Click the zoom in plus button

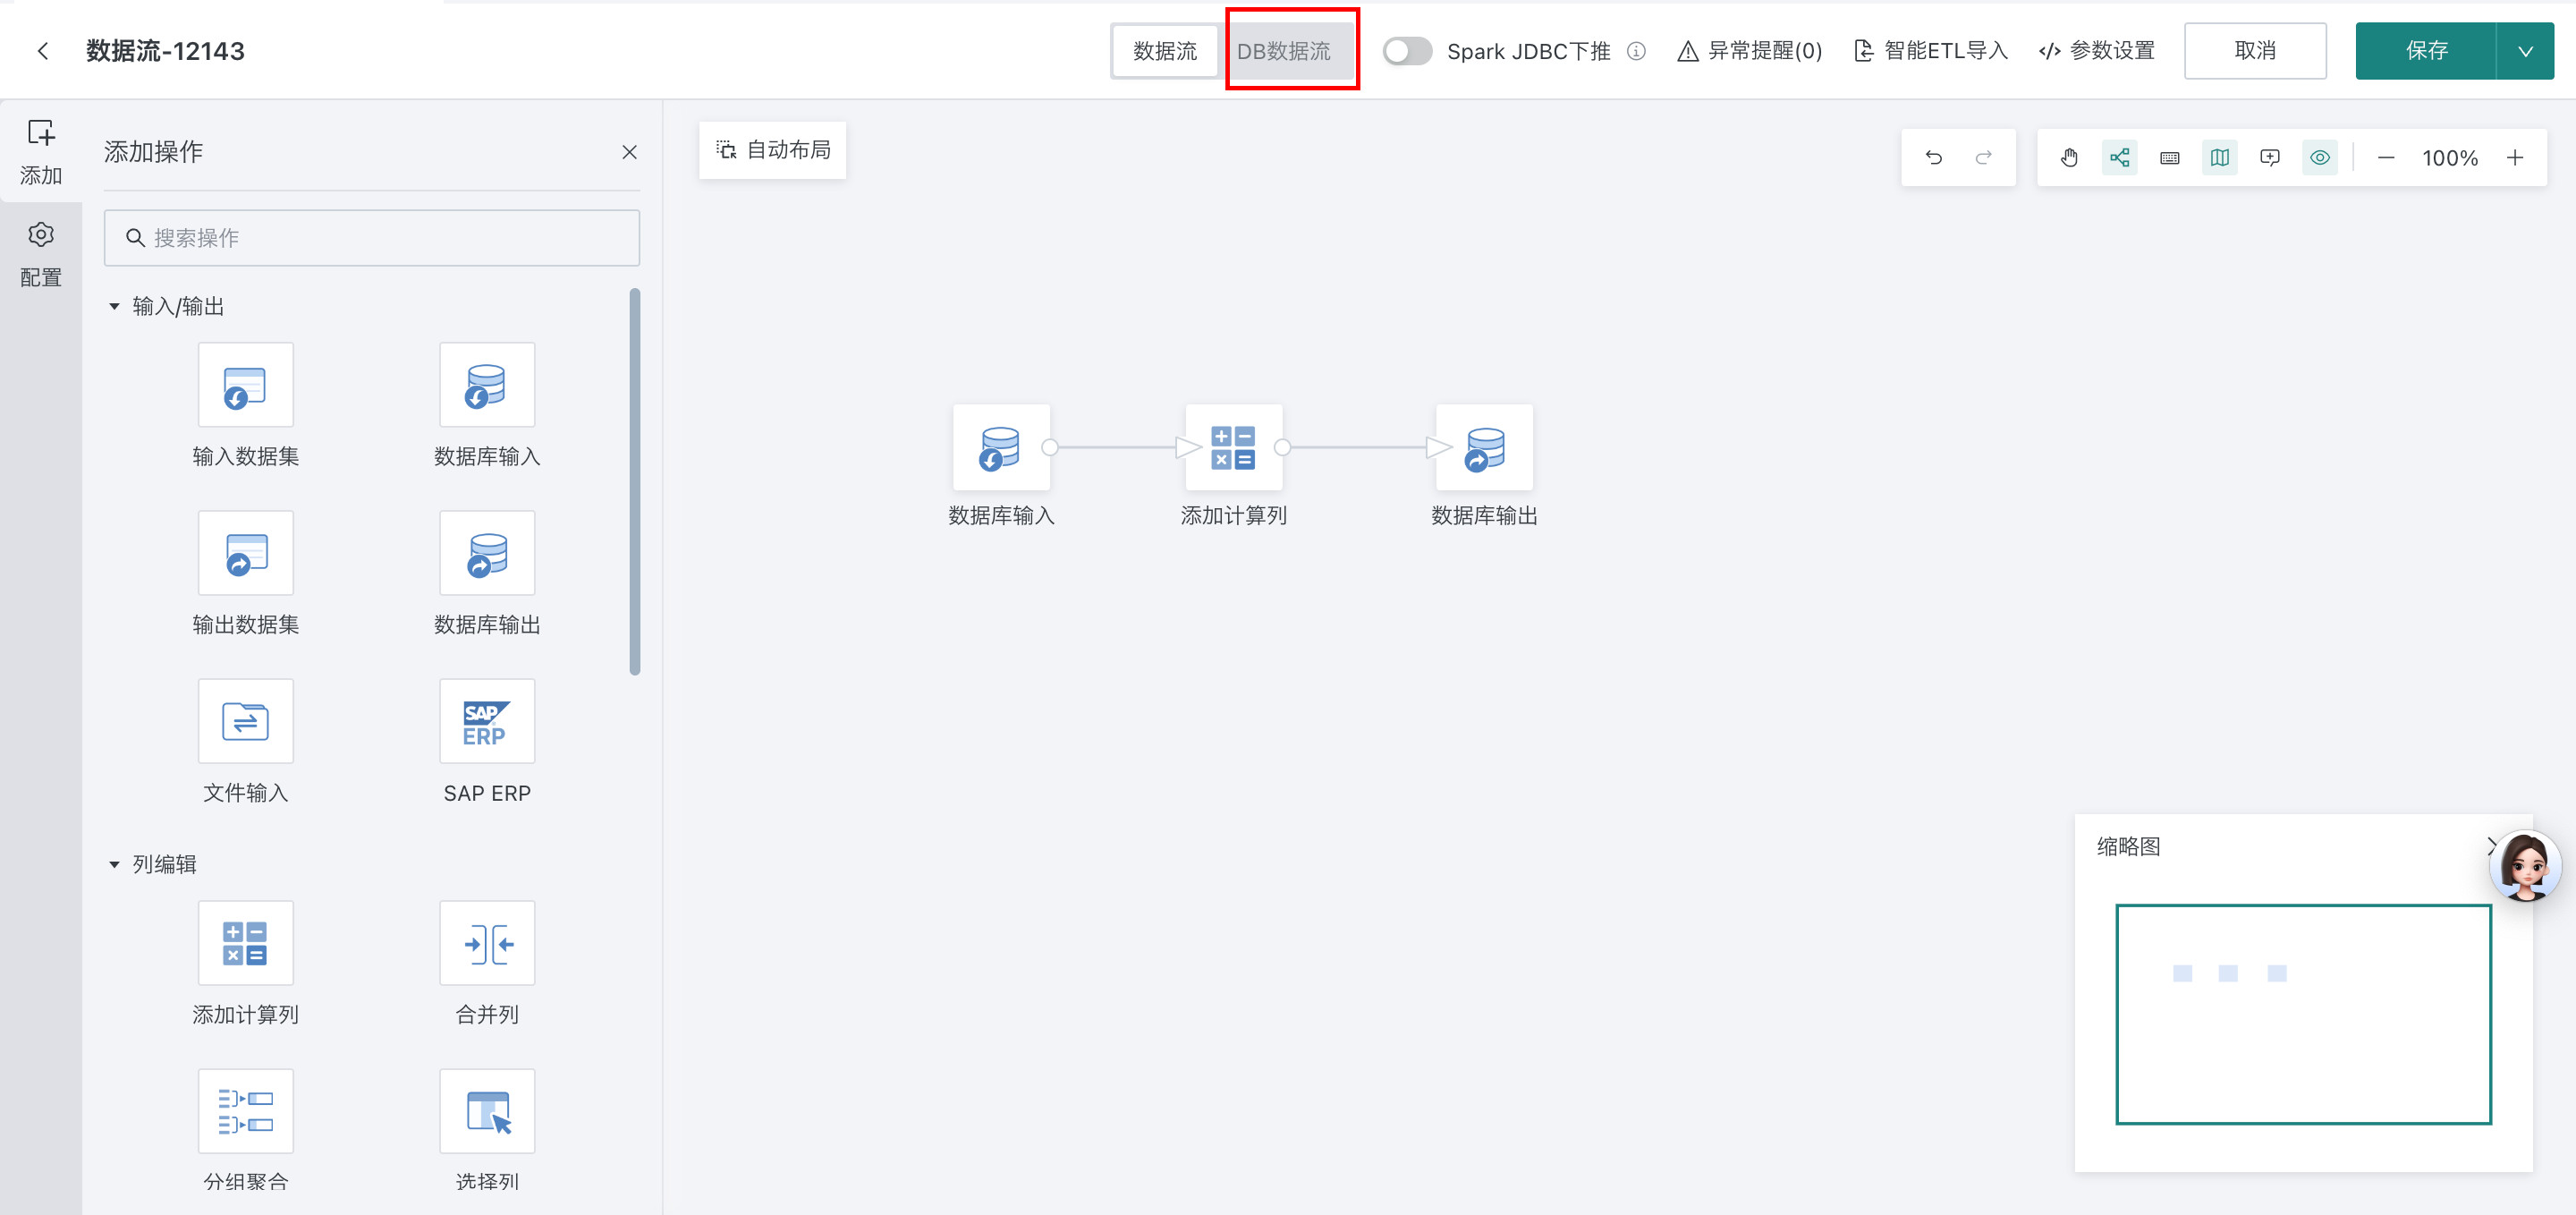point(2514,158)
